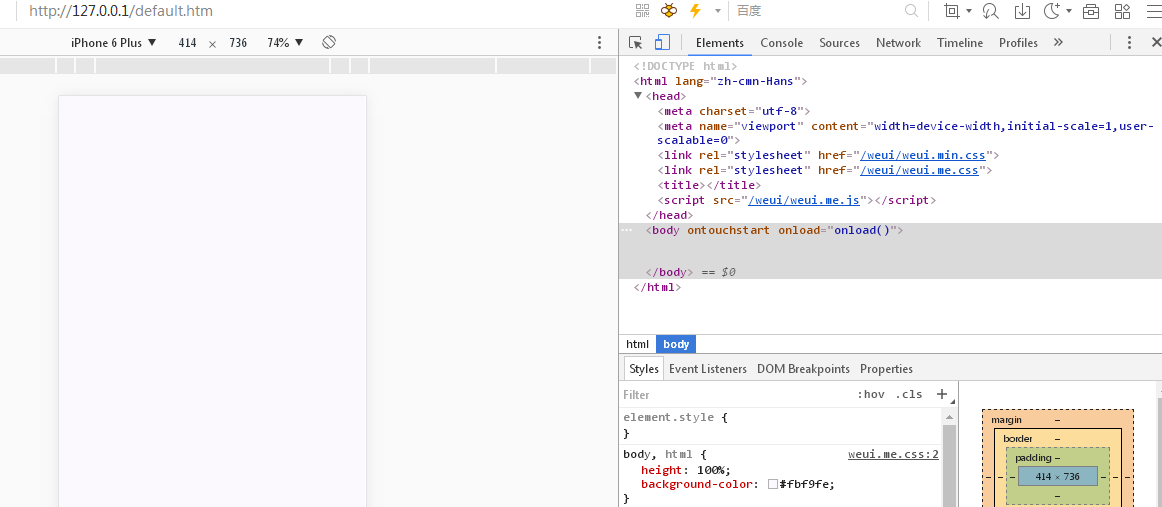Open the browser downloads icon
Screen dimensions: 1162x507
1022,11
